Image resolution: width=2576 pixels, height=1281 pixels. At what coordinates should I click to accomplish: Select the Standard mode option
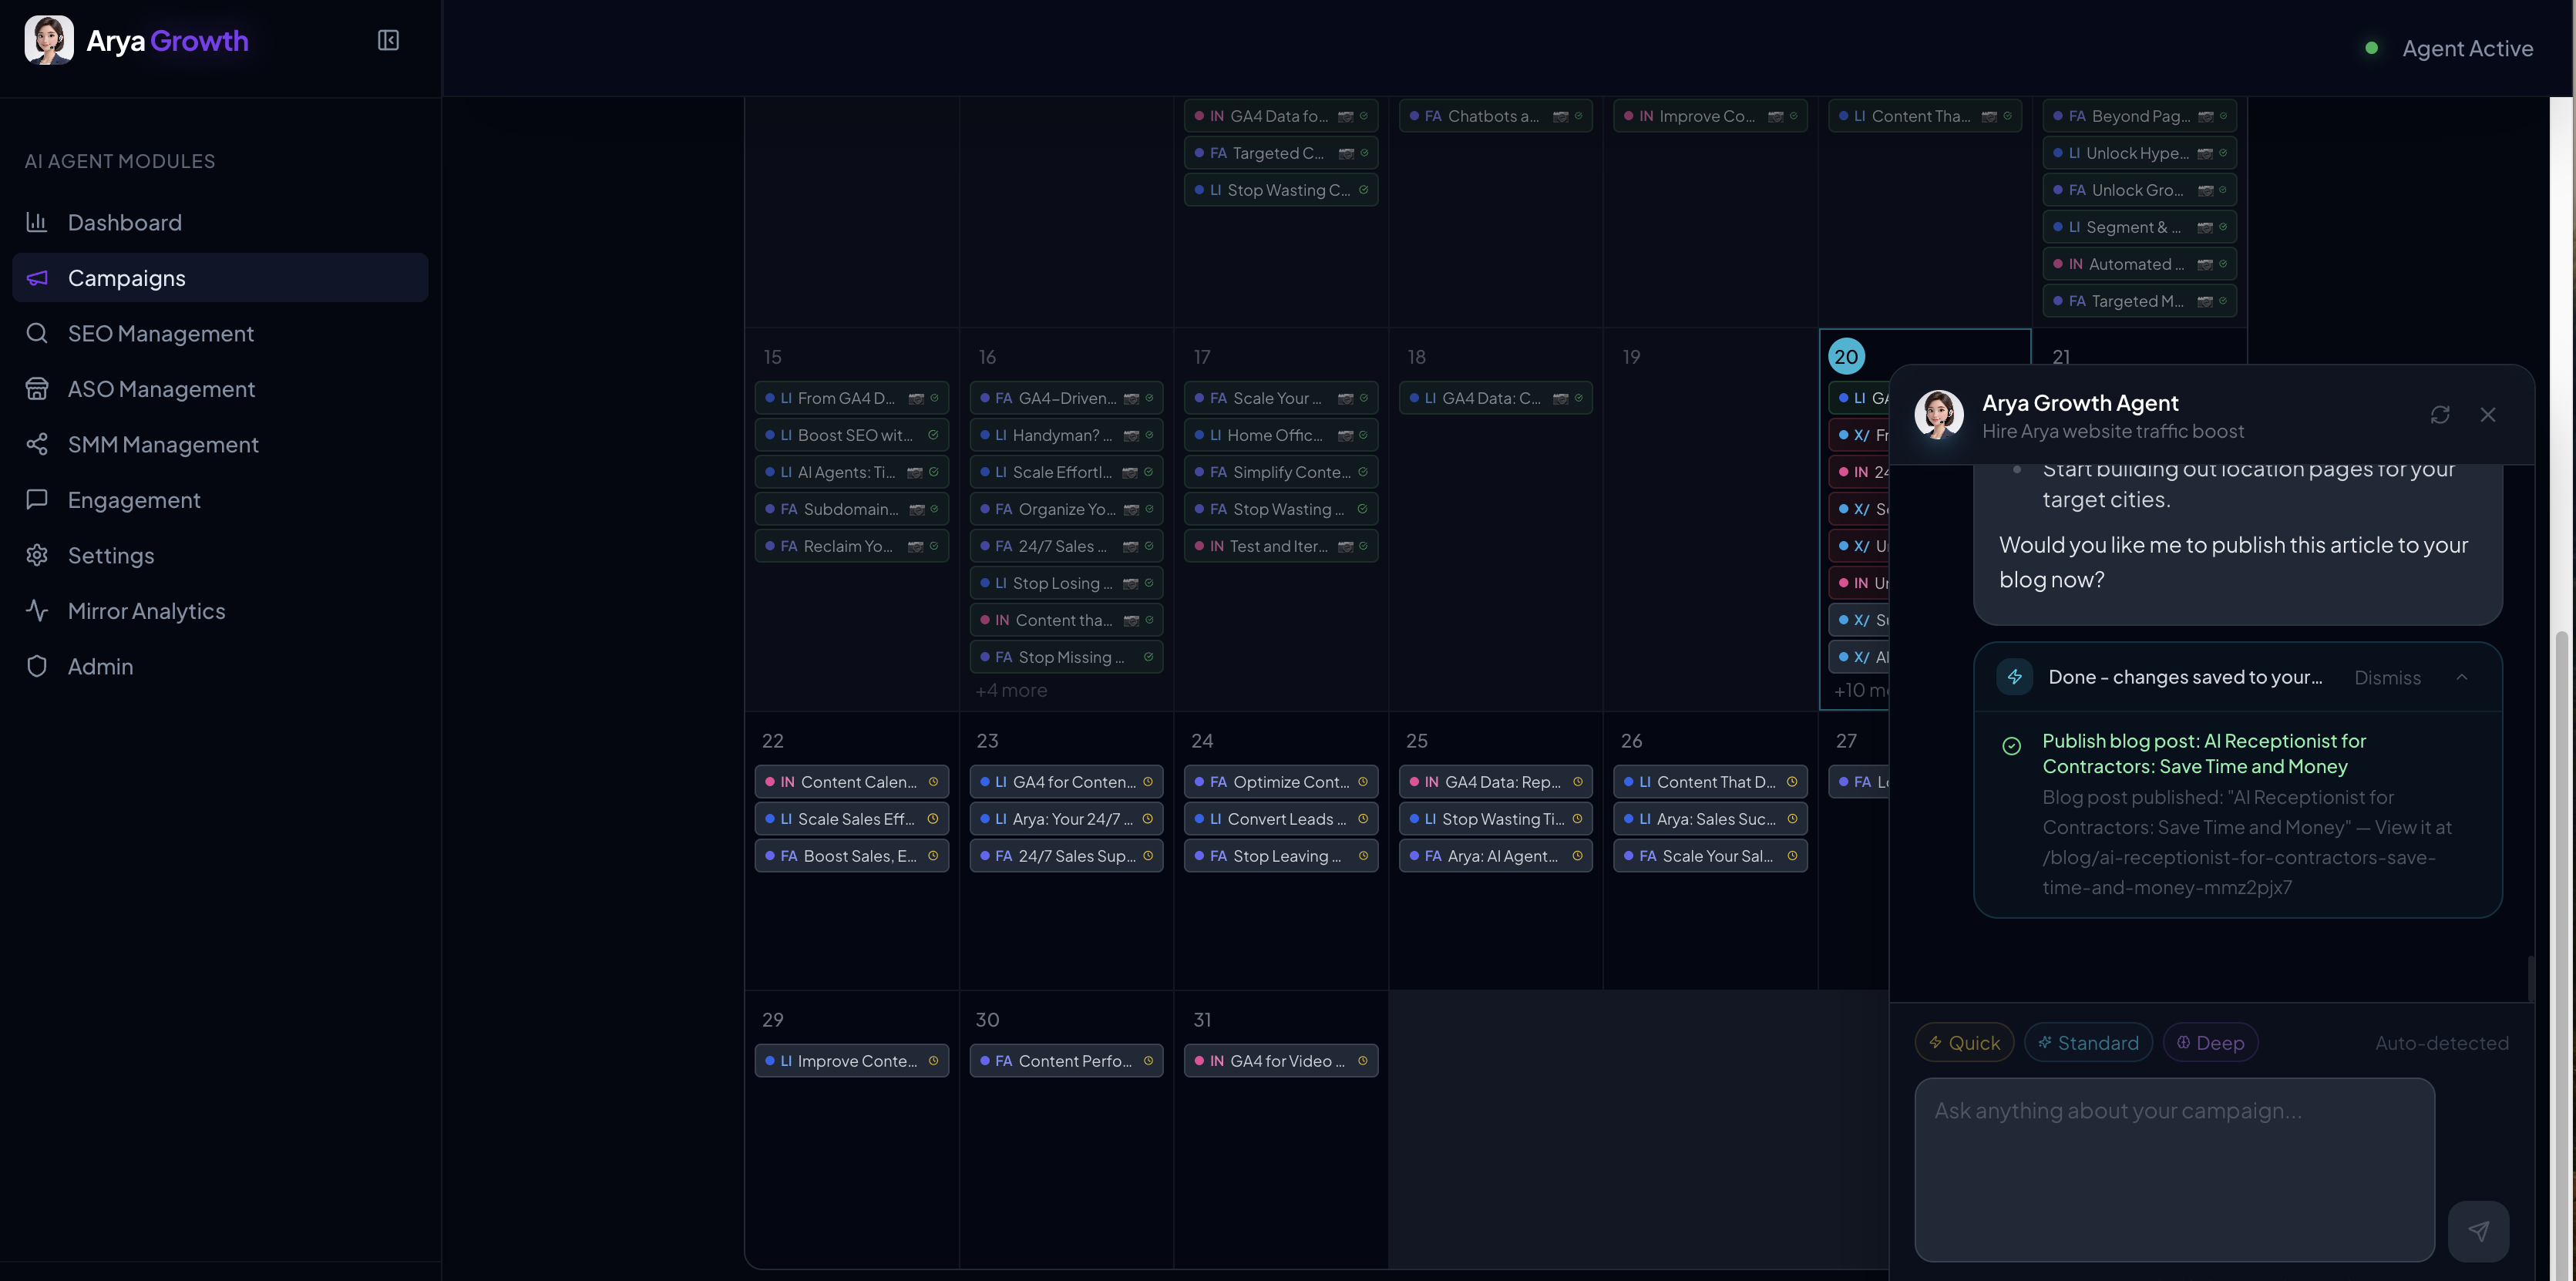click(x=2088, y=1043)
